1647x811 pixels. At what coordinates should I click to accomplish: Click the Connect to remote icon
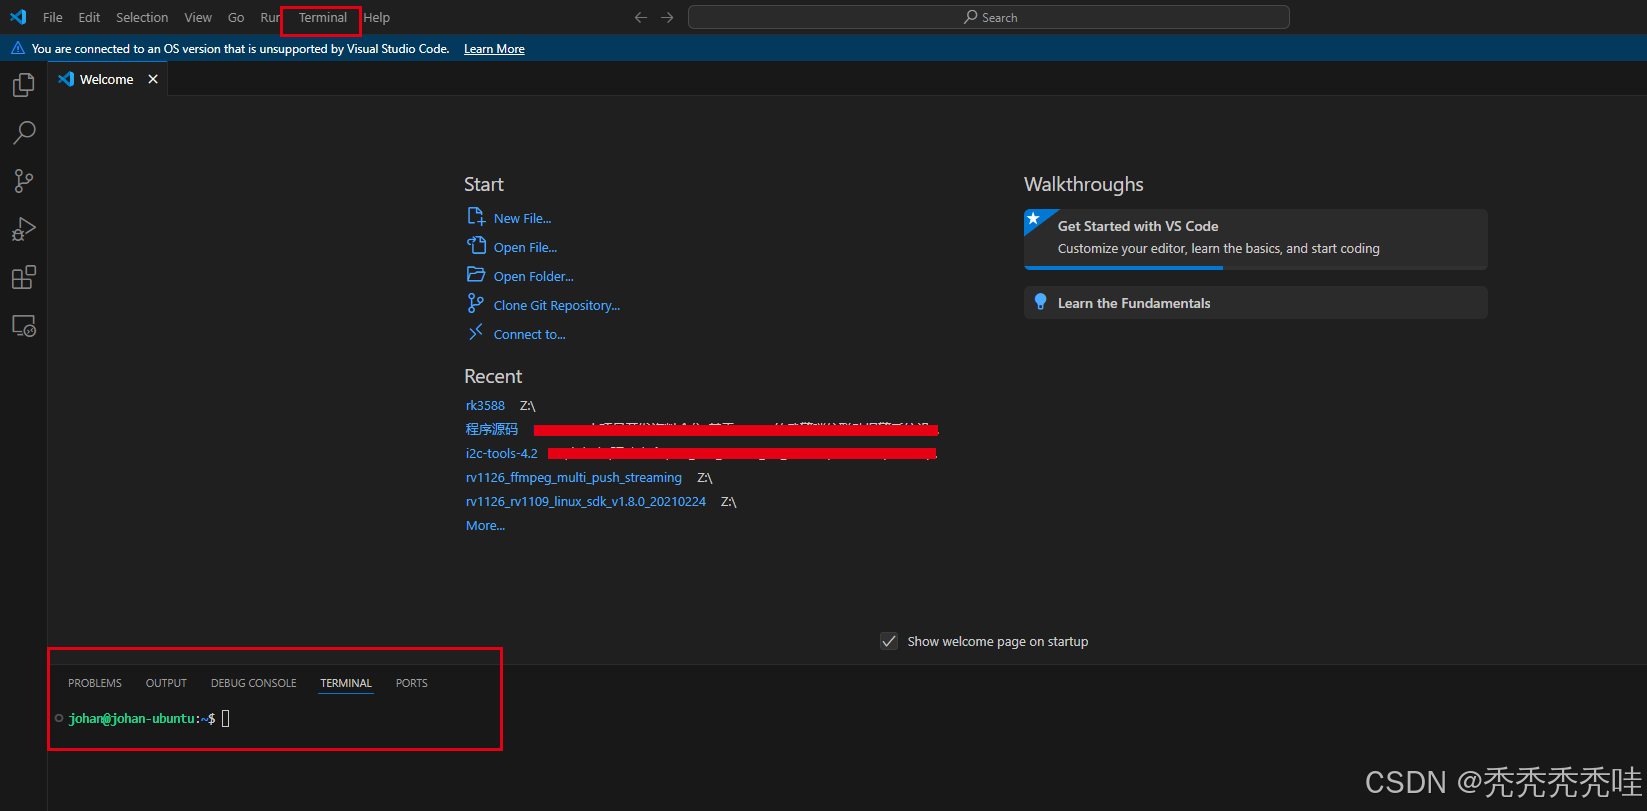tap(476, 333)
